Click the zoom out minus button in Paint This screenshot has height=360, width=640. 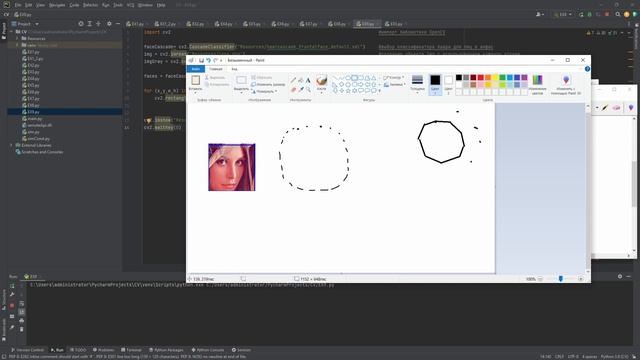point(540,279)
